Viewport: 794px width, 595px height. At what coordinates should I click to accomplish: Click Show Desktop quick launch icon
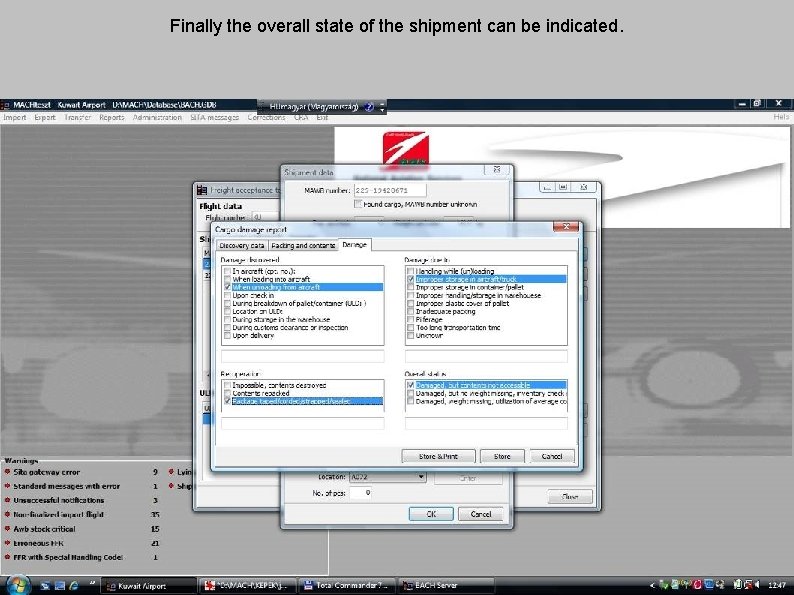[45, 585]
